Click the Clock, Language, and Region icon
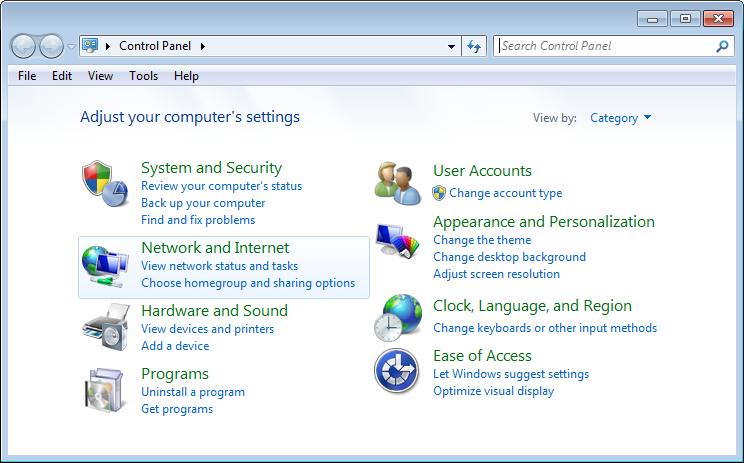The height and width of the screenshot is (463, 744). [x=397, y=318]
